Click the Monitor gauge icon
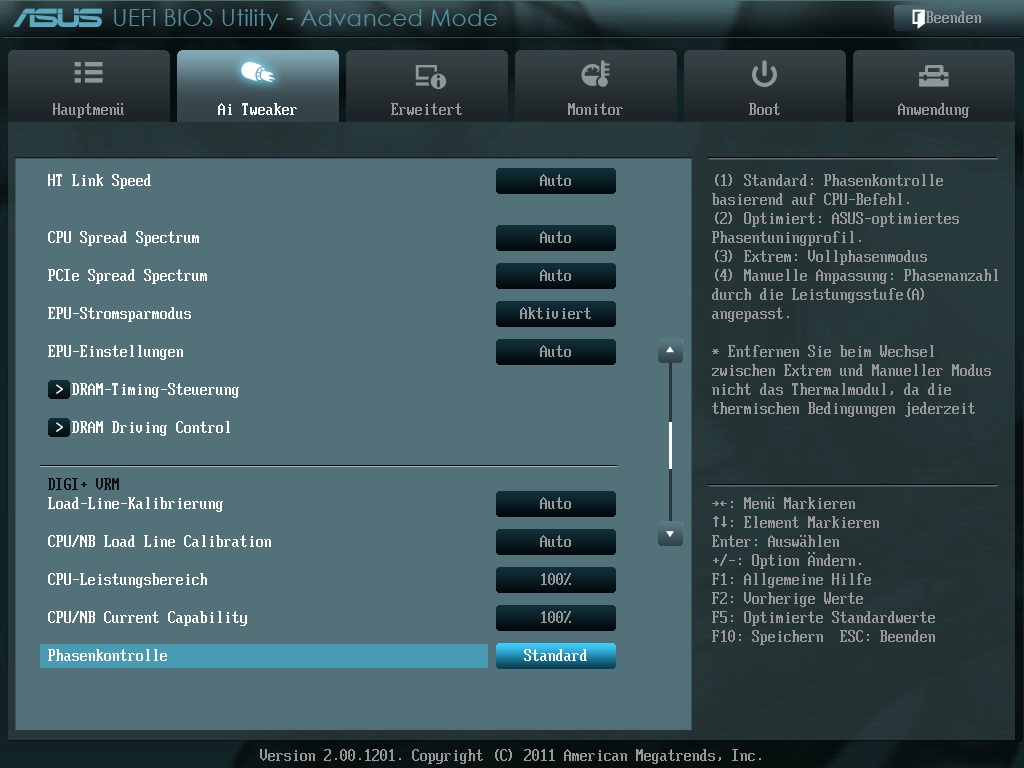Screen dimensions: 1024x768 pyautogui.click(x=596, y=74)
